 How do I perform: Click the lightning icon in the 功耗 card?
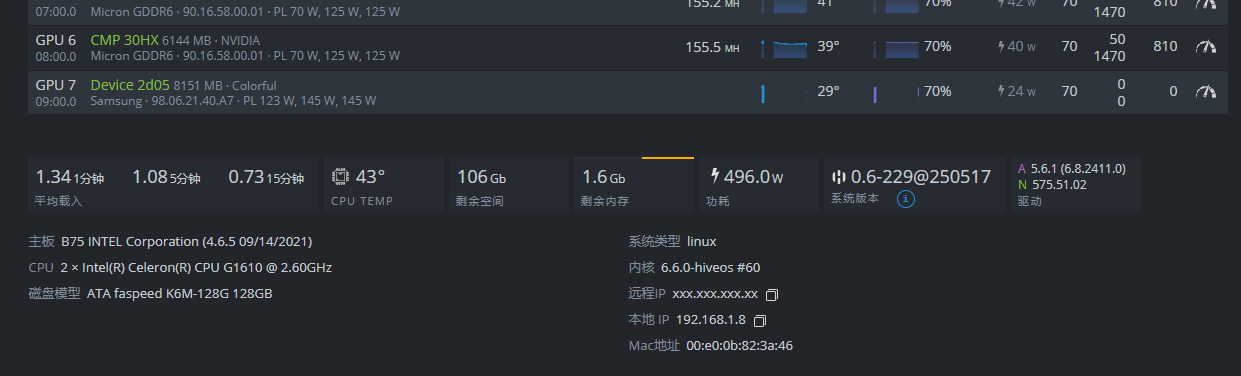[715, 176]
